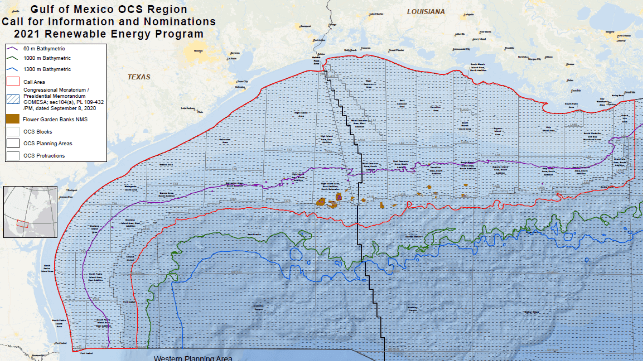Click the large brown Flower Garden Banks area on map
Screen dimensions: 643x361
point(321,202)
